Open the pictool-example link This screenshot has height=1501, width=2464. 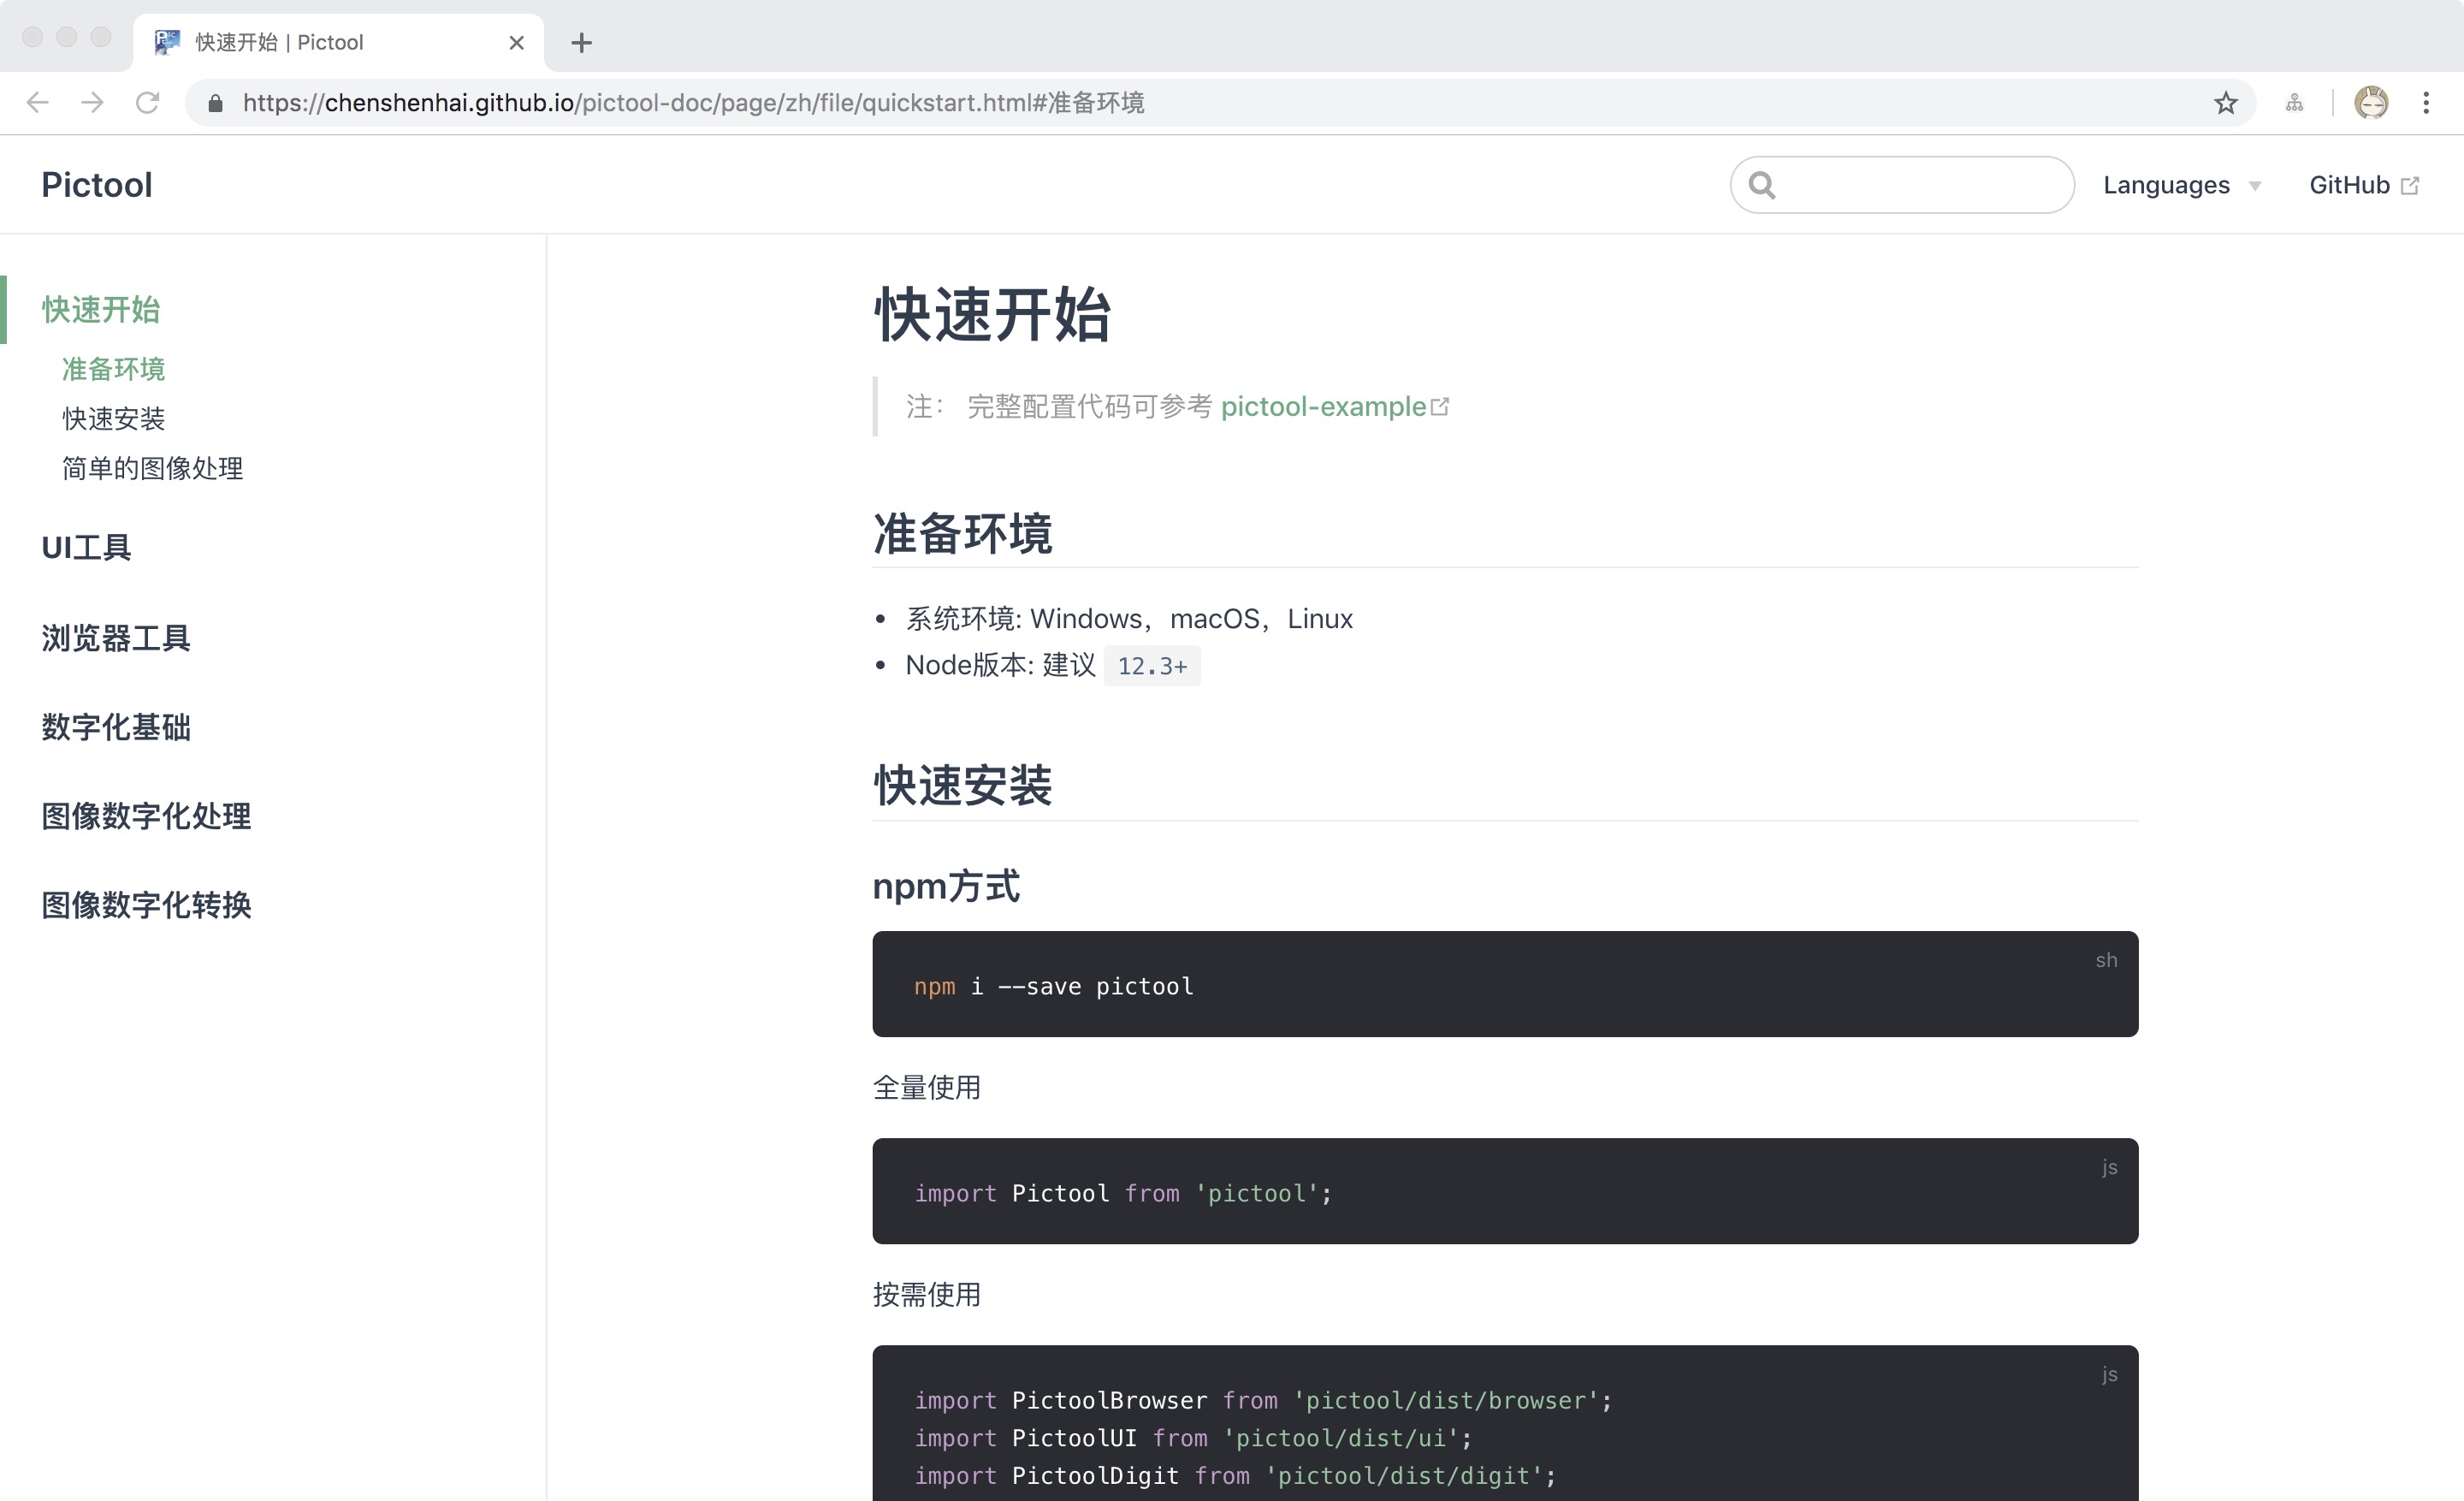[1323, 407]
